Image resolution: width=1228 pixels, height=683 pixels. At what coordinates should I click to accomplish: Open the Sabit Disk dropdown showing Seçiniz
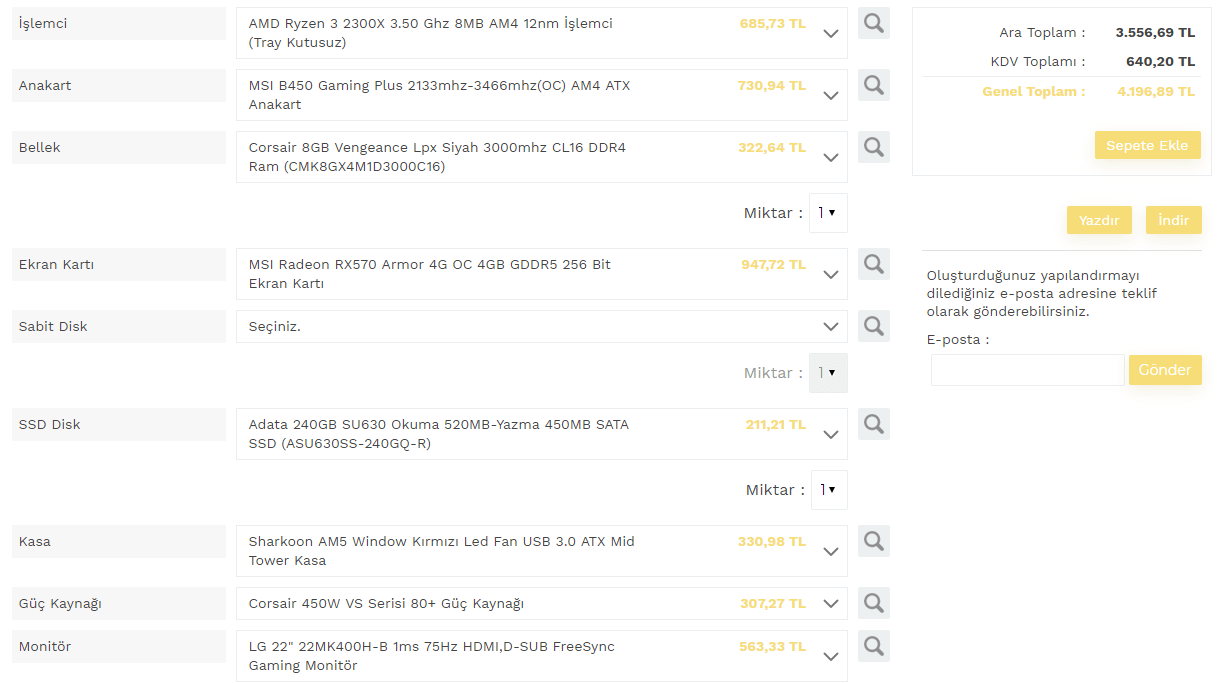[542, 326]
